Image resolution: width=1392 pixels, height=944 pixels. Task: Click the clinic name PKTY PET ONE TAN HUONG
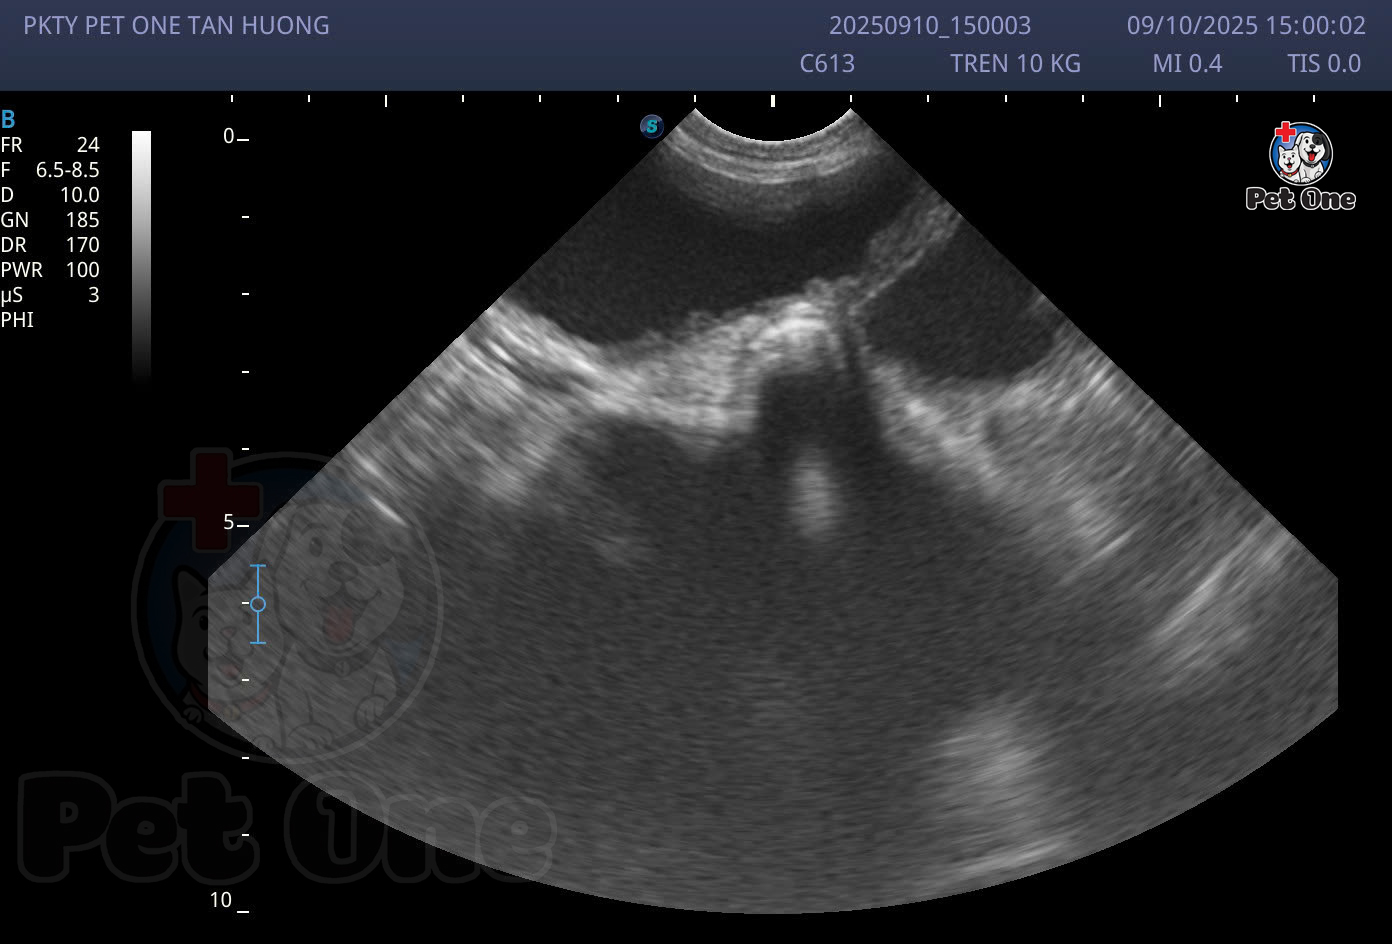(176, 26)
